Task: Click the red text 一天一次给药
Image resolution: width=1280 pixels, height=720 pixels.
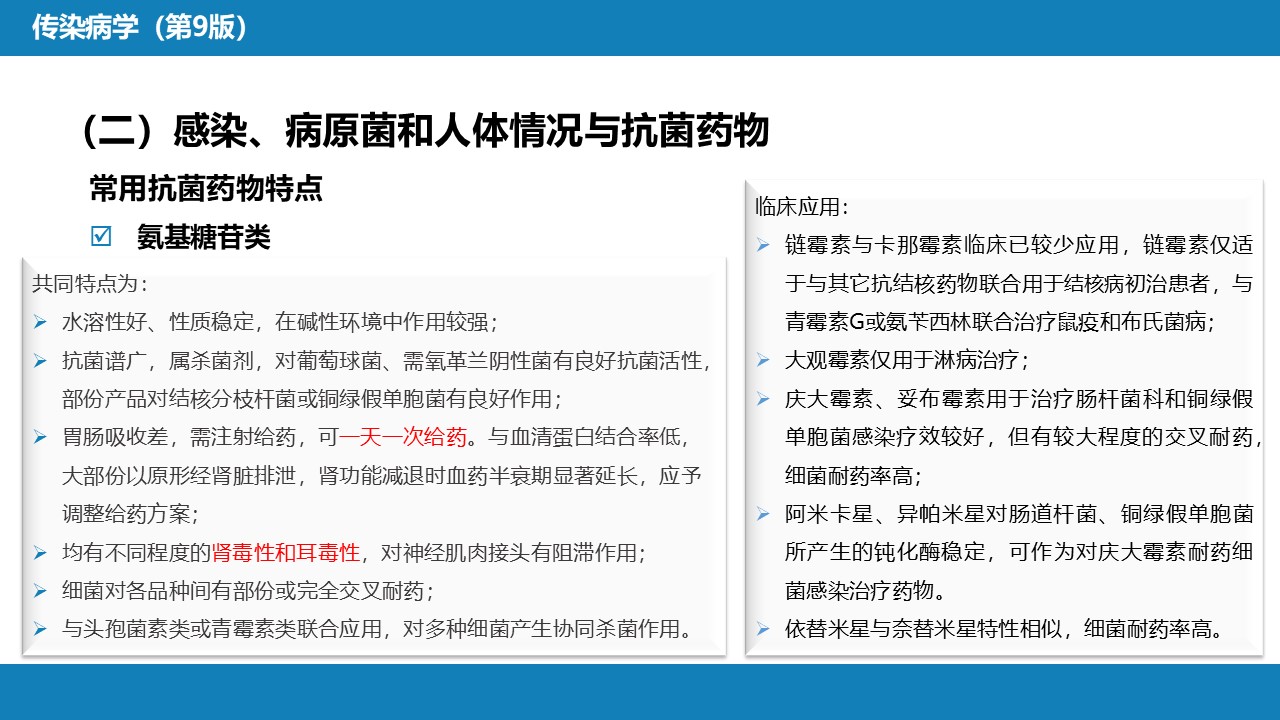Action: point(403,438)
